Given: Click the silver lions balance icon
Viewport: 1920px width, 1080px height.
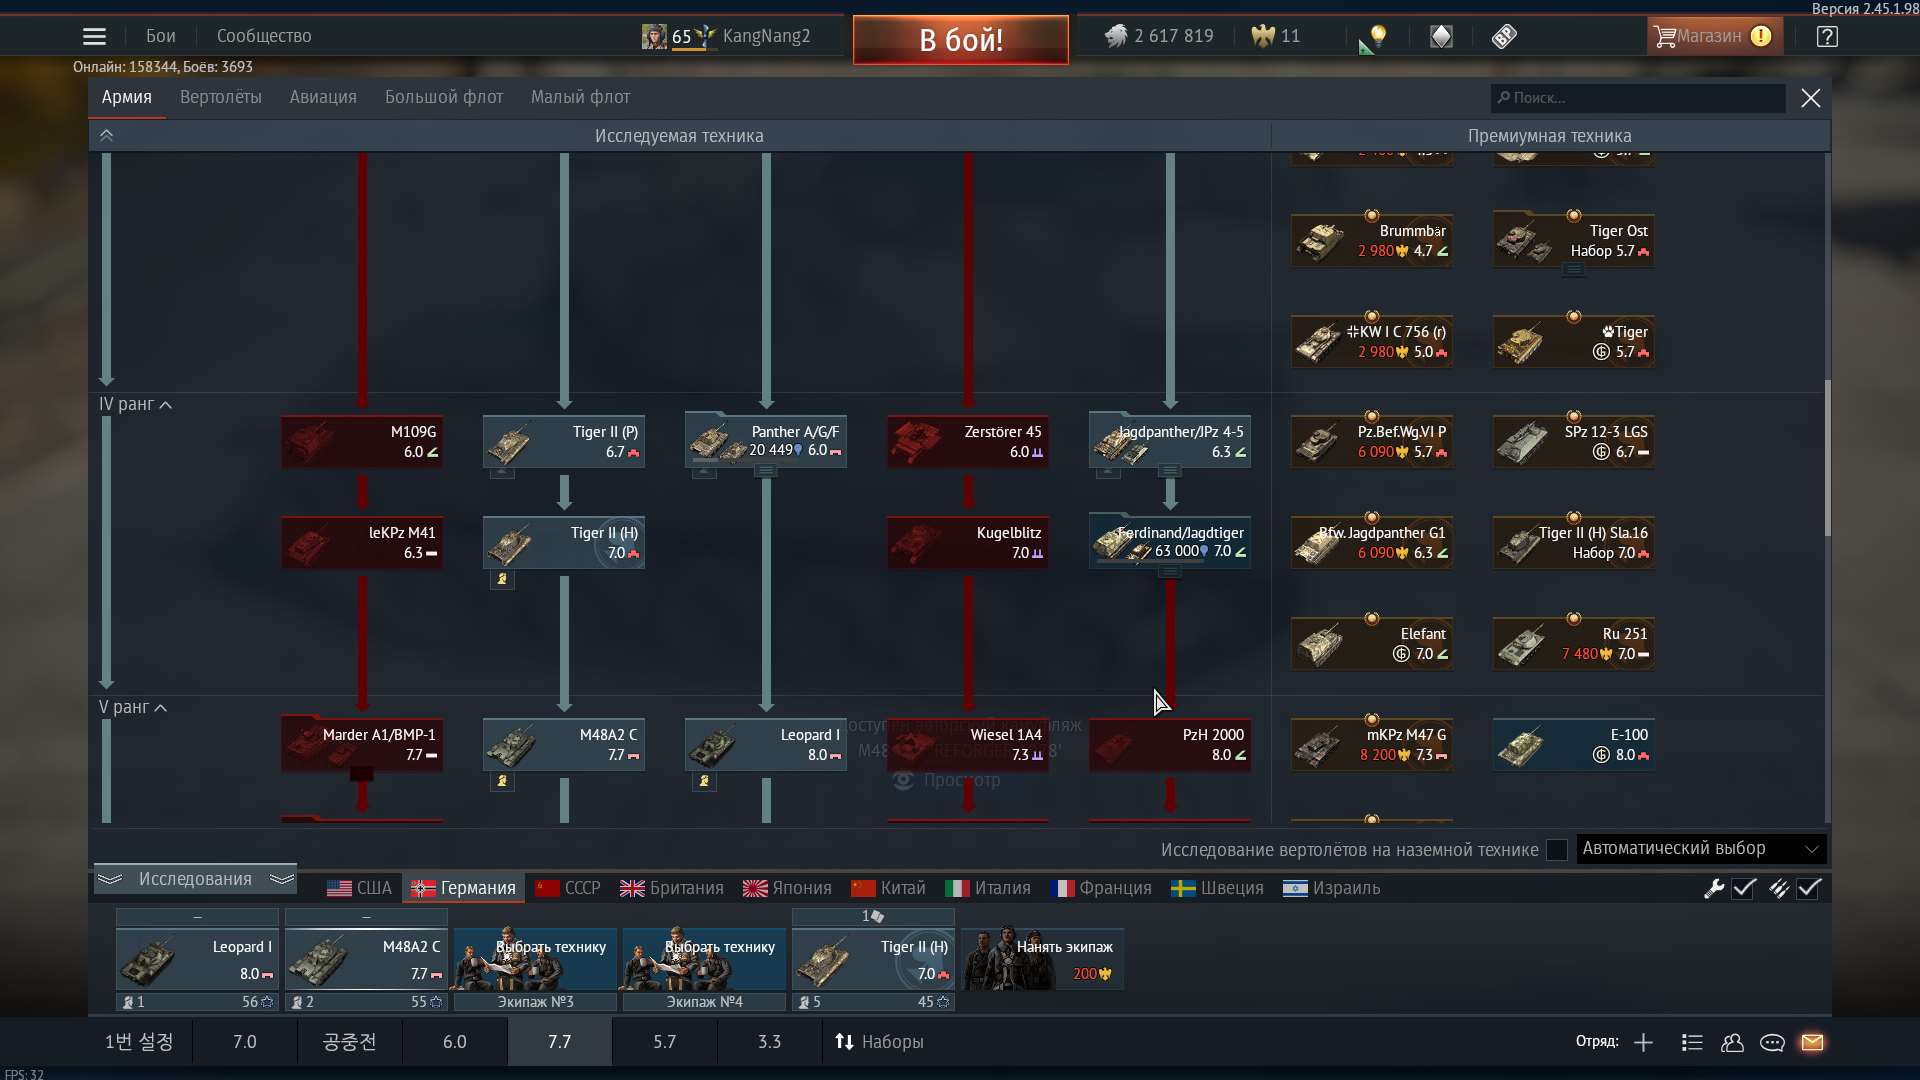Looking at the screenshot, I should [1116, 37].
